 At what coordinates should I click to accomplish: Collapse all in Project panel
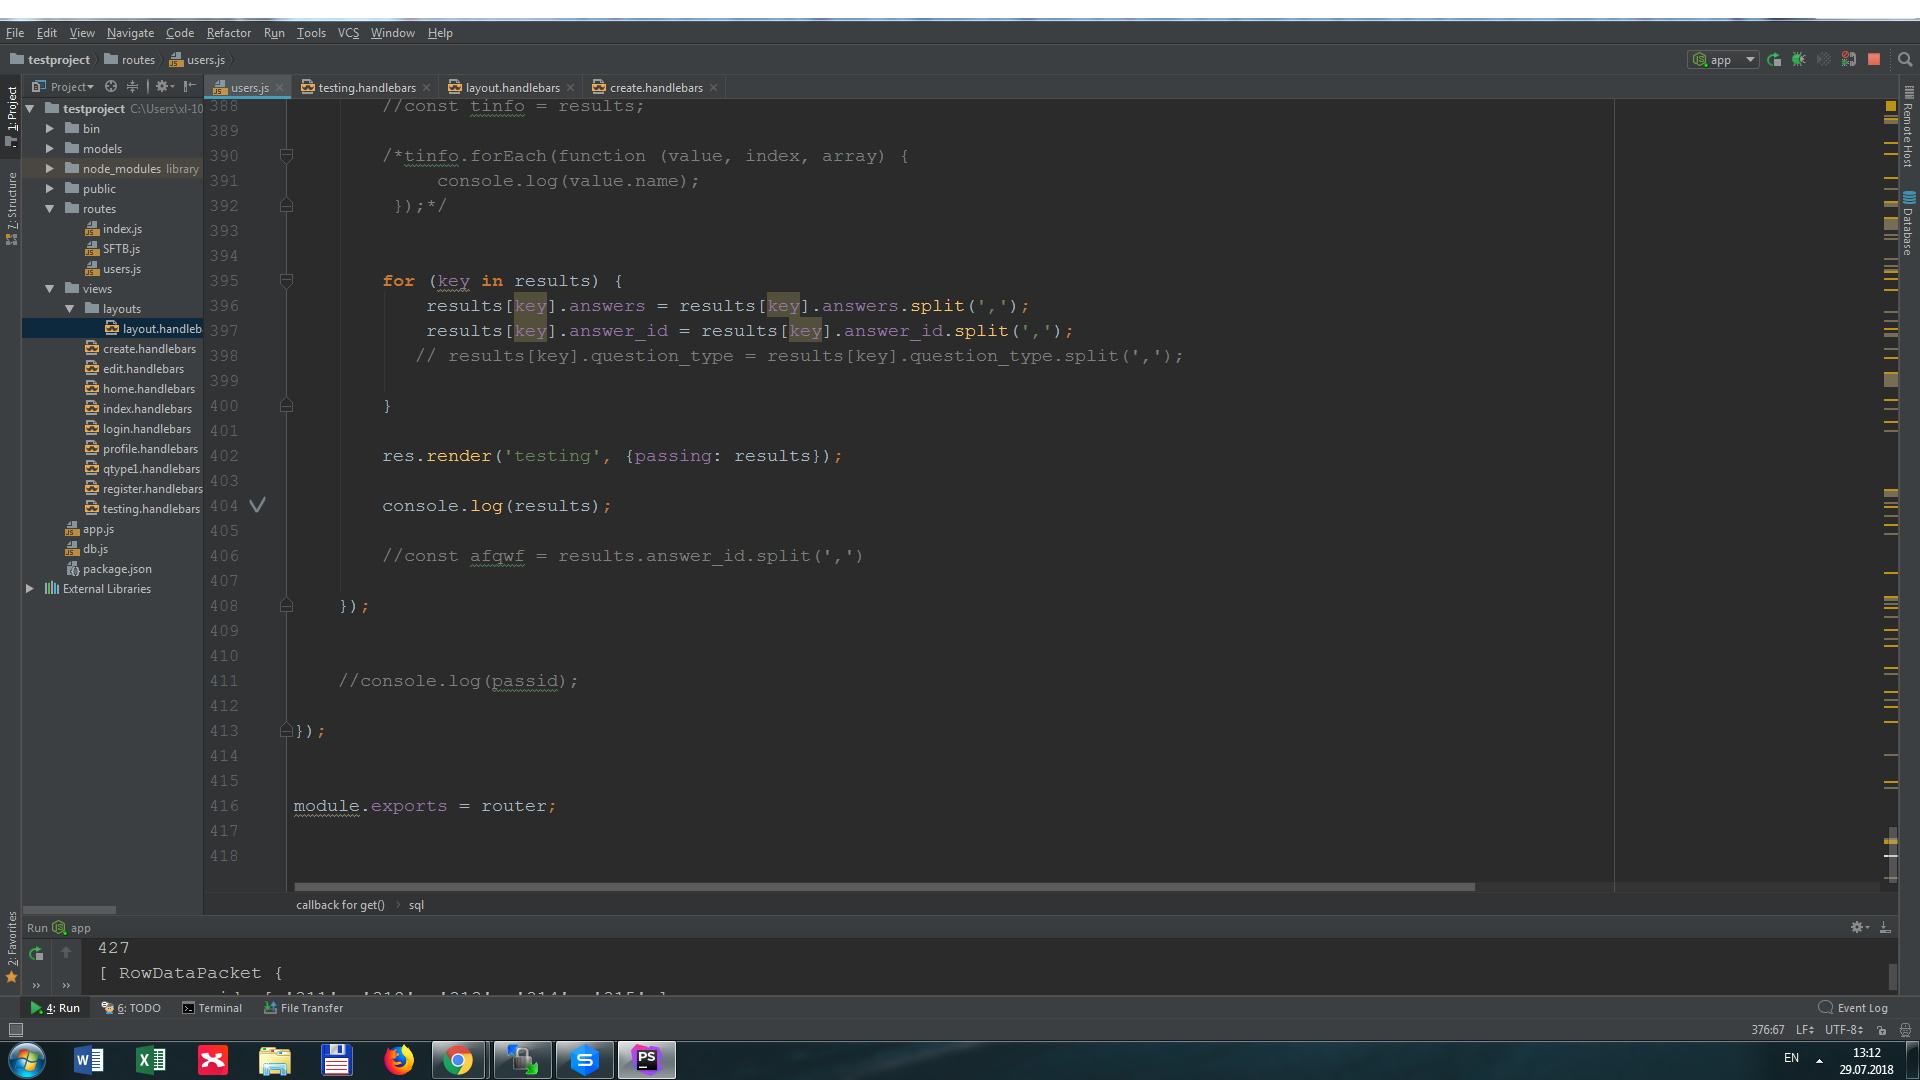(x=132, y=87)
